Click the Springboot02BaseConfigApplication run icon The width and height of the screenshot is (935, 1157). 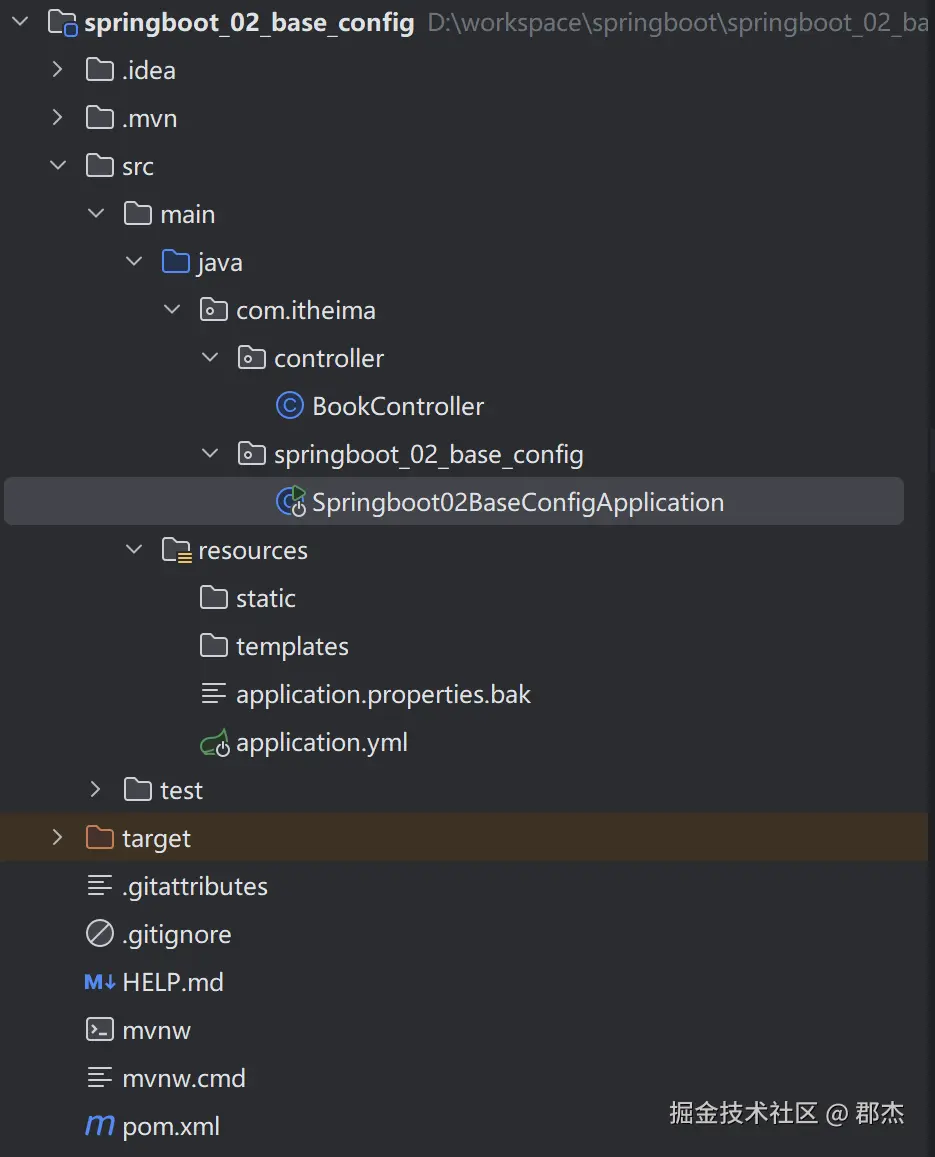[290, 502]
